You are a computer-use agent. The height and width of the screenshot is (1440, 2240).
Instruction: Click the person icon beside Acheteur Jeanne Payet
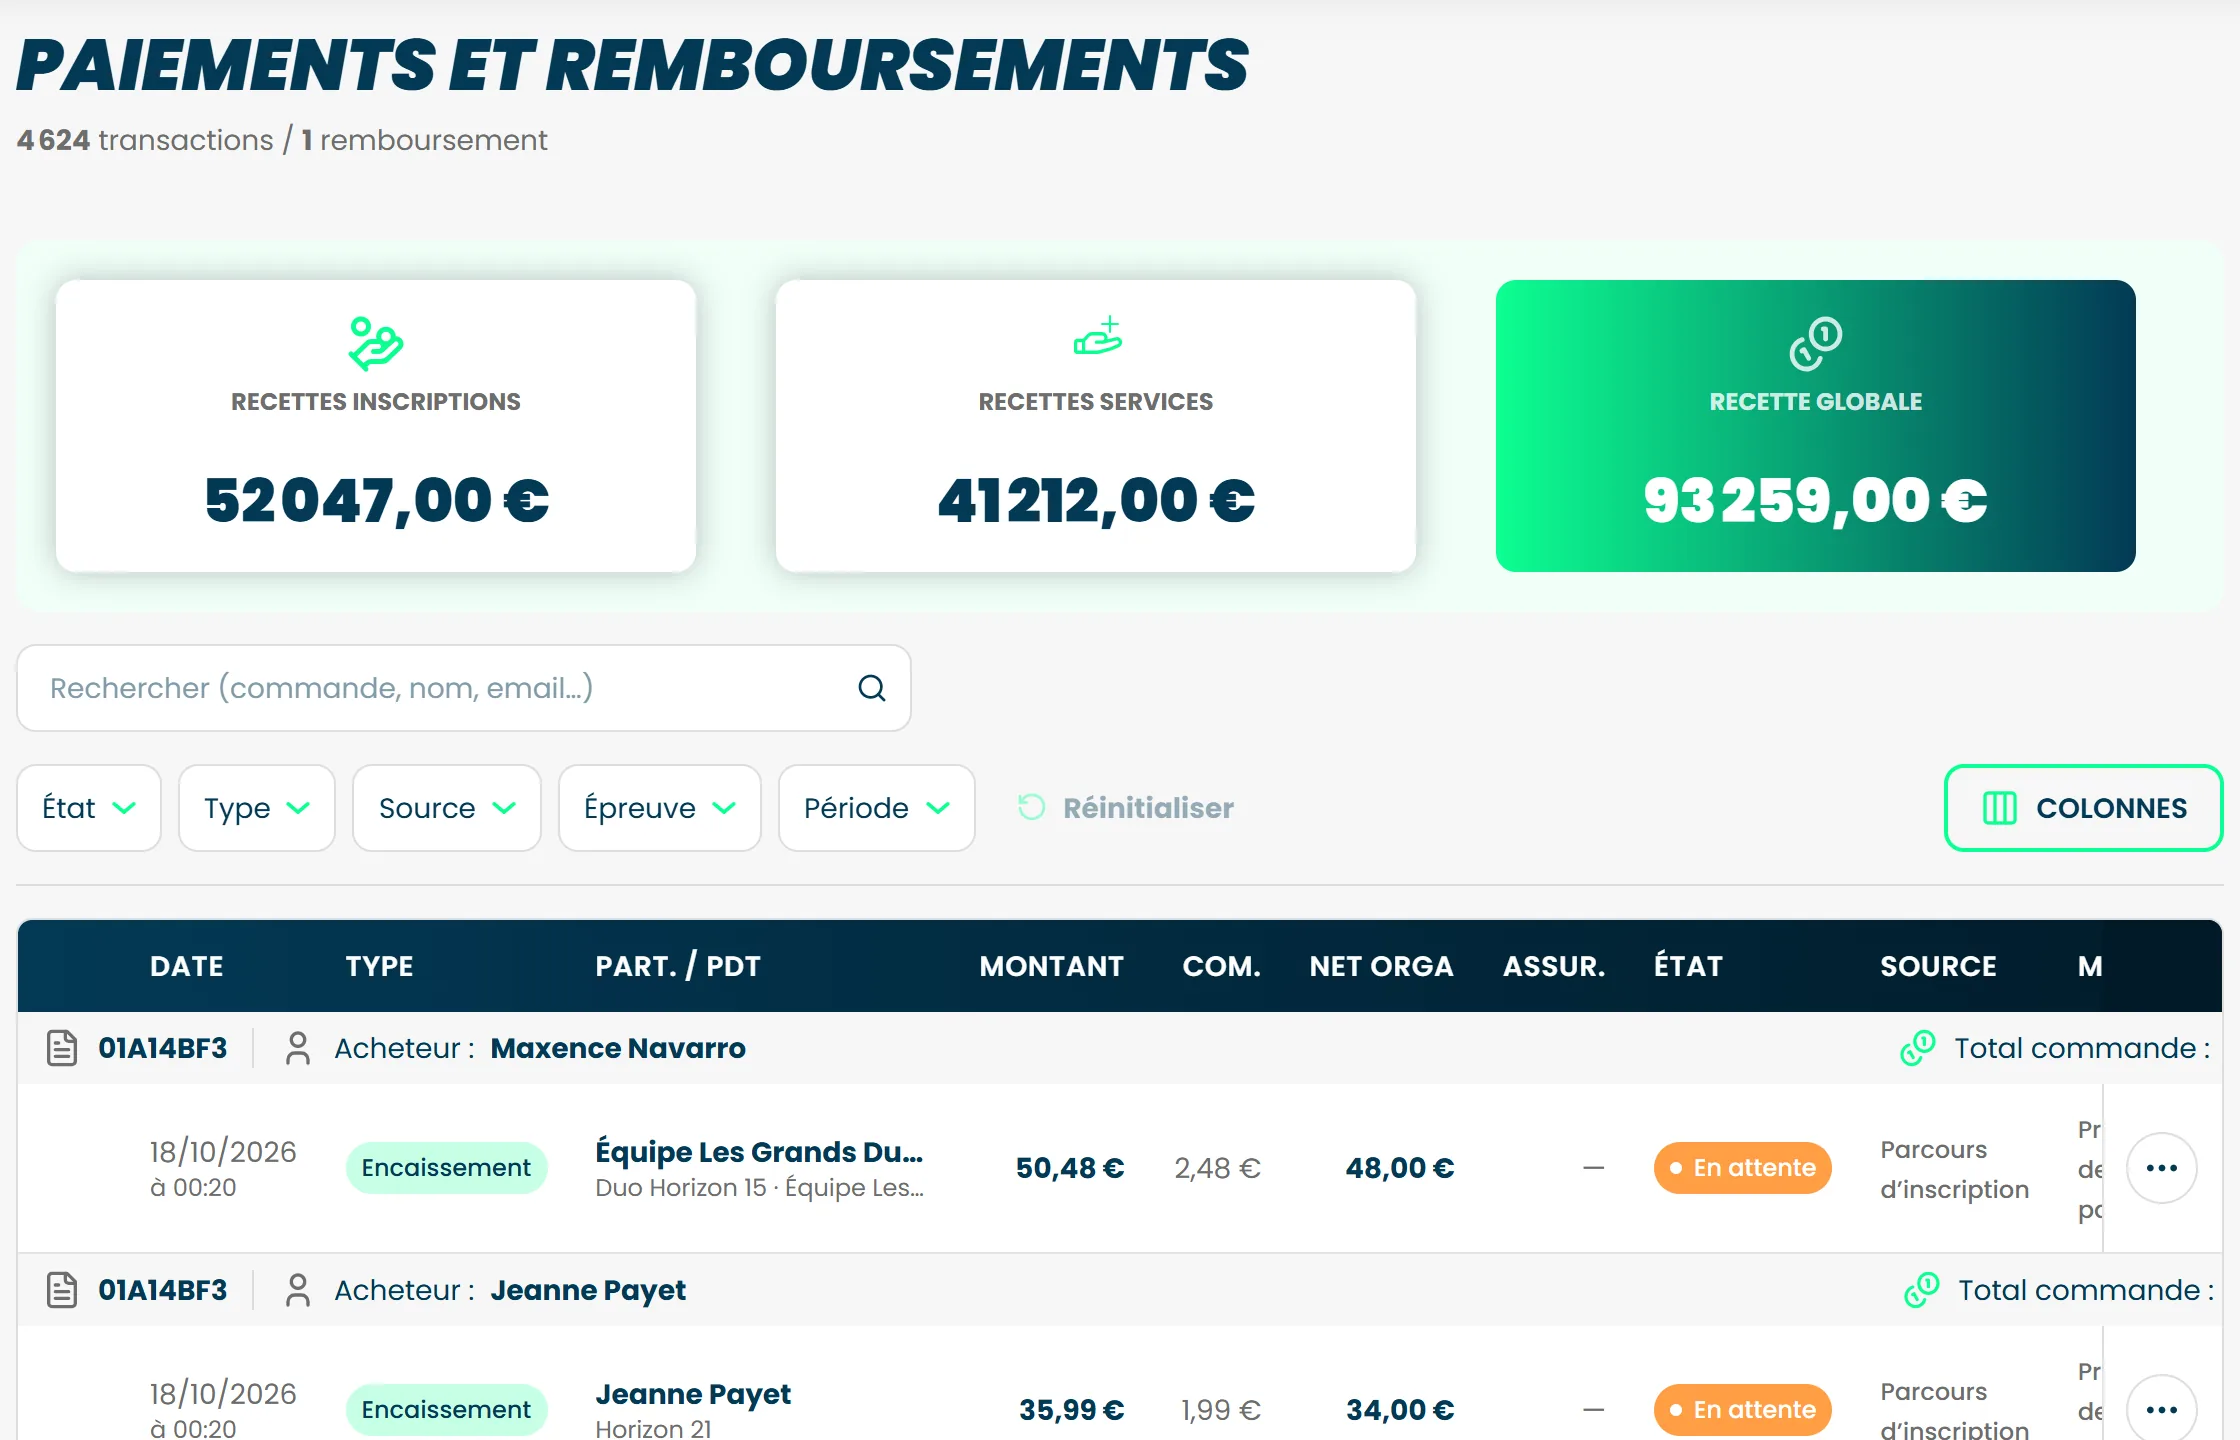point(298,1290)
